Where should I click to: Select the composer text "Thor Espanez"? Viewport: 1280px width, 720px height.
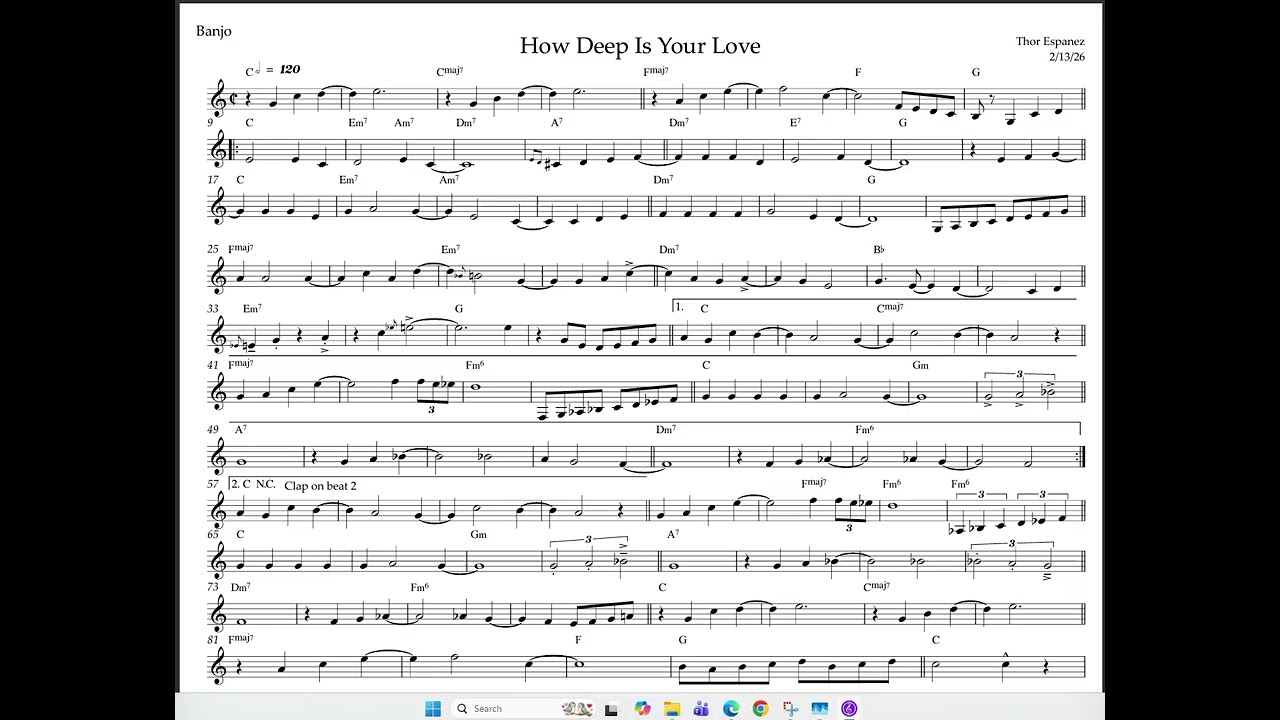click(x=1050, y=41)
